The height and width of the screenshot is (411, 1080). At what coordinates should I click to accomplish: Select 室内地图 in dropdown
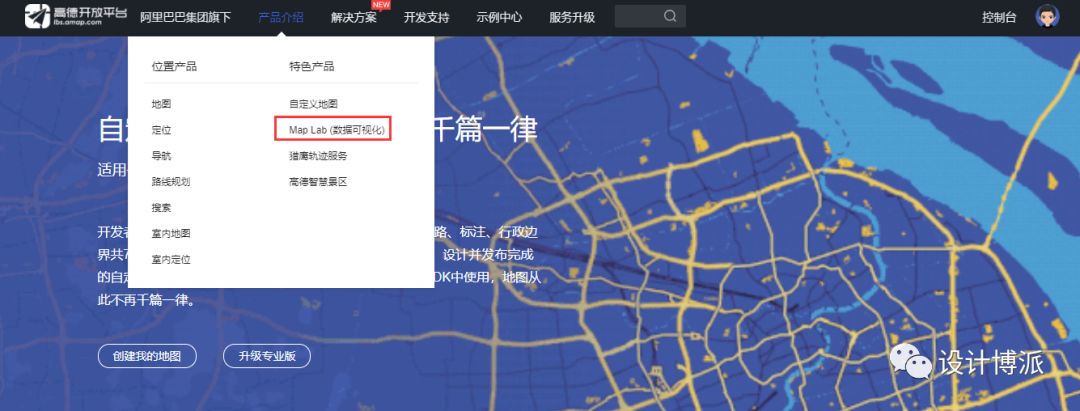click(x=171, y=233)
